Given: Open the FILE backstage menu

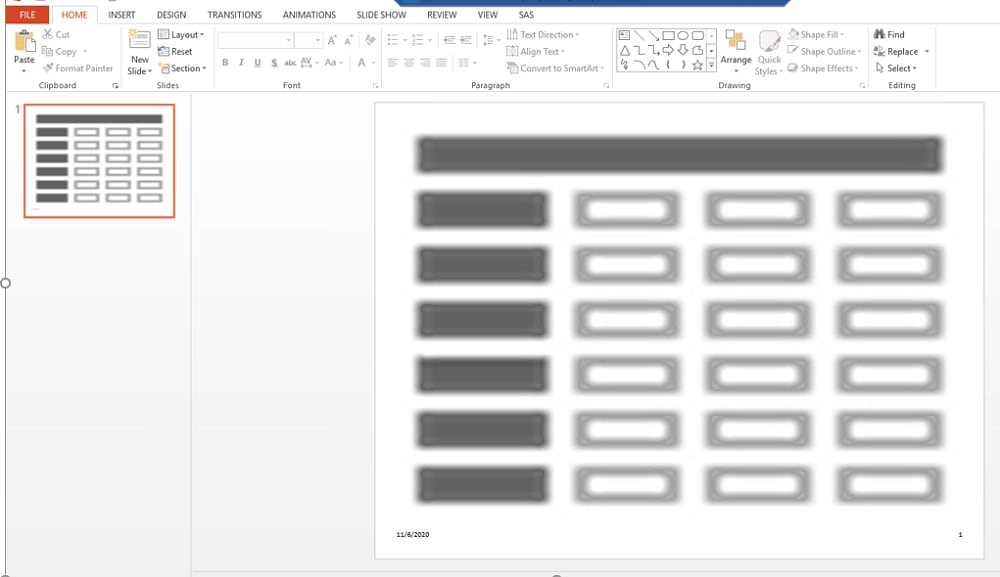Looking at the screenshot, I should click(27, 15).
